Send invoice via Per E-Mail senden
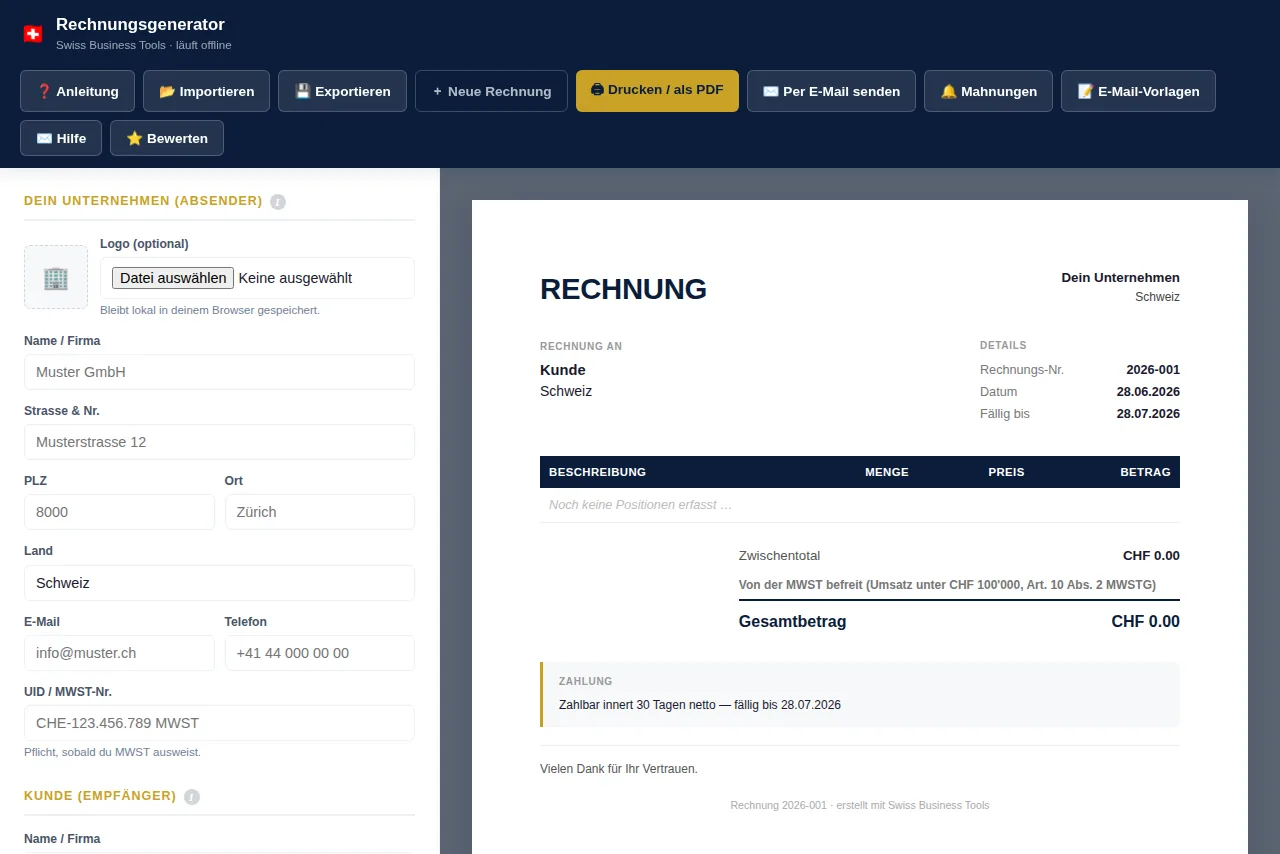1280x854 pixels. [x=831, y=91]
